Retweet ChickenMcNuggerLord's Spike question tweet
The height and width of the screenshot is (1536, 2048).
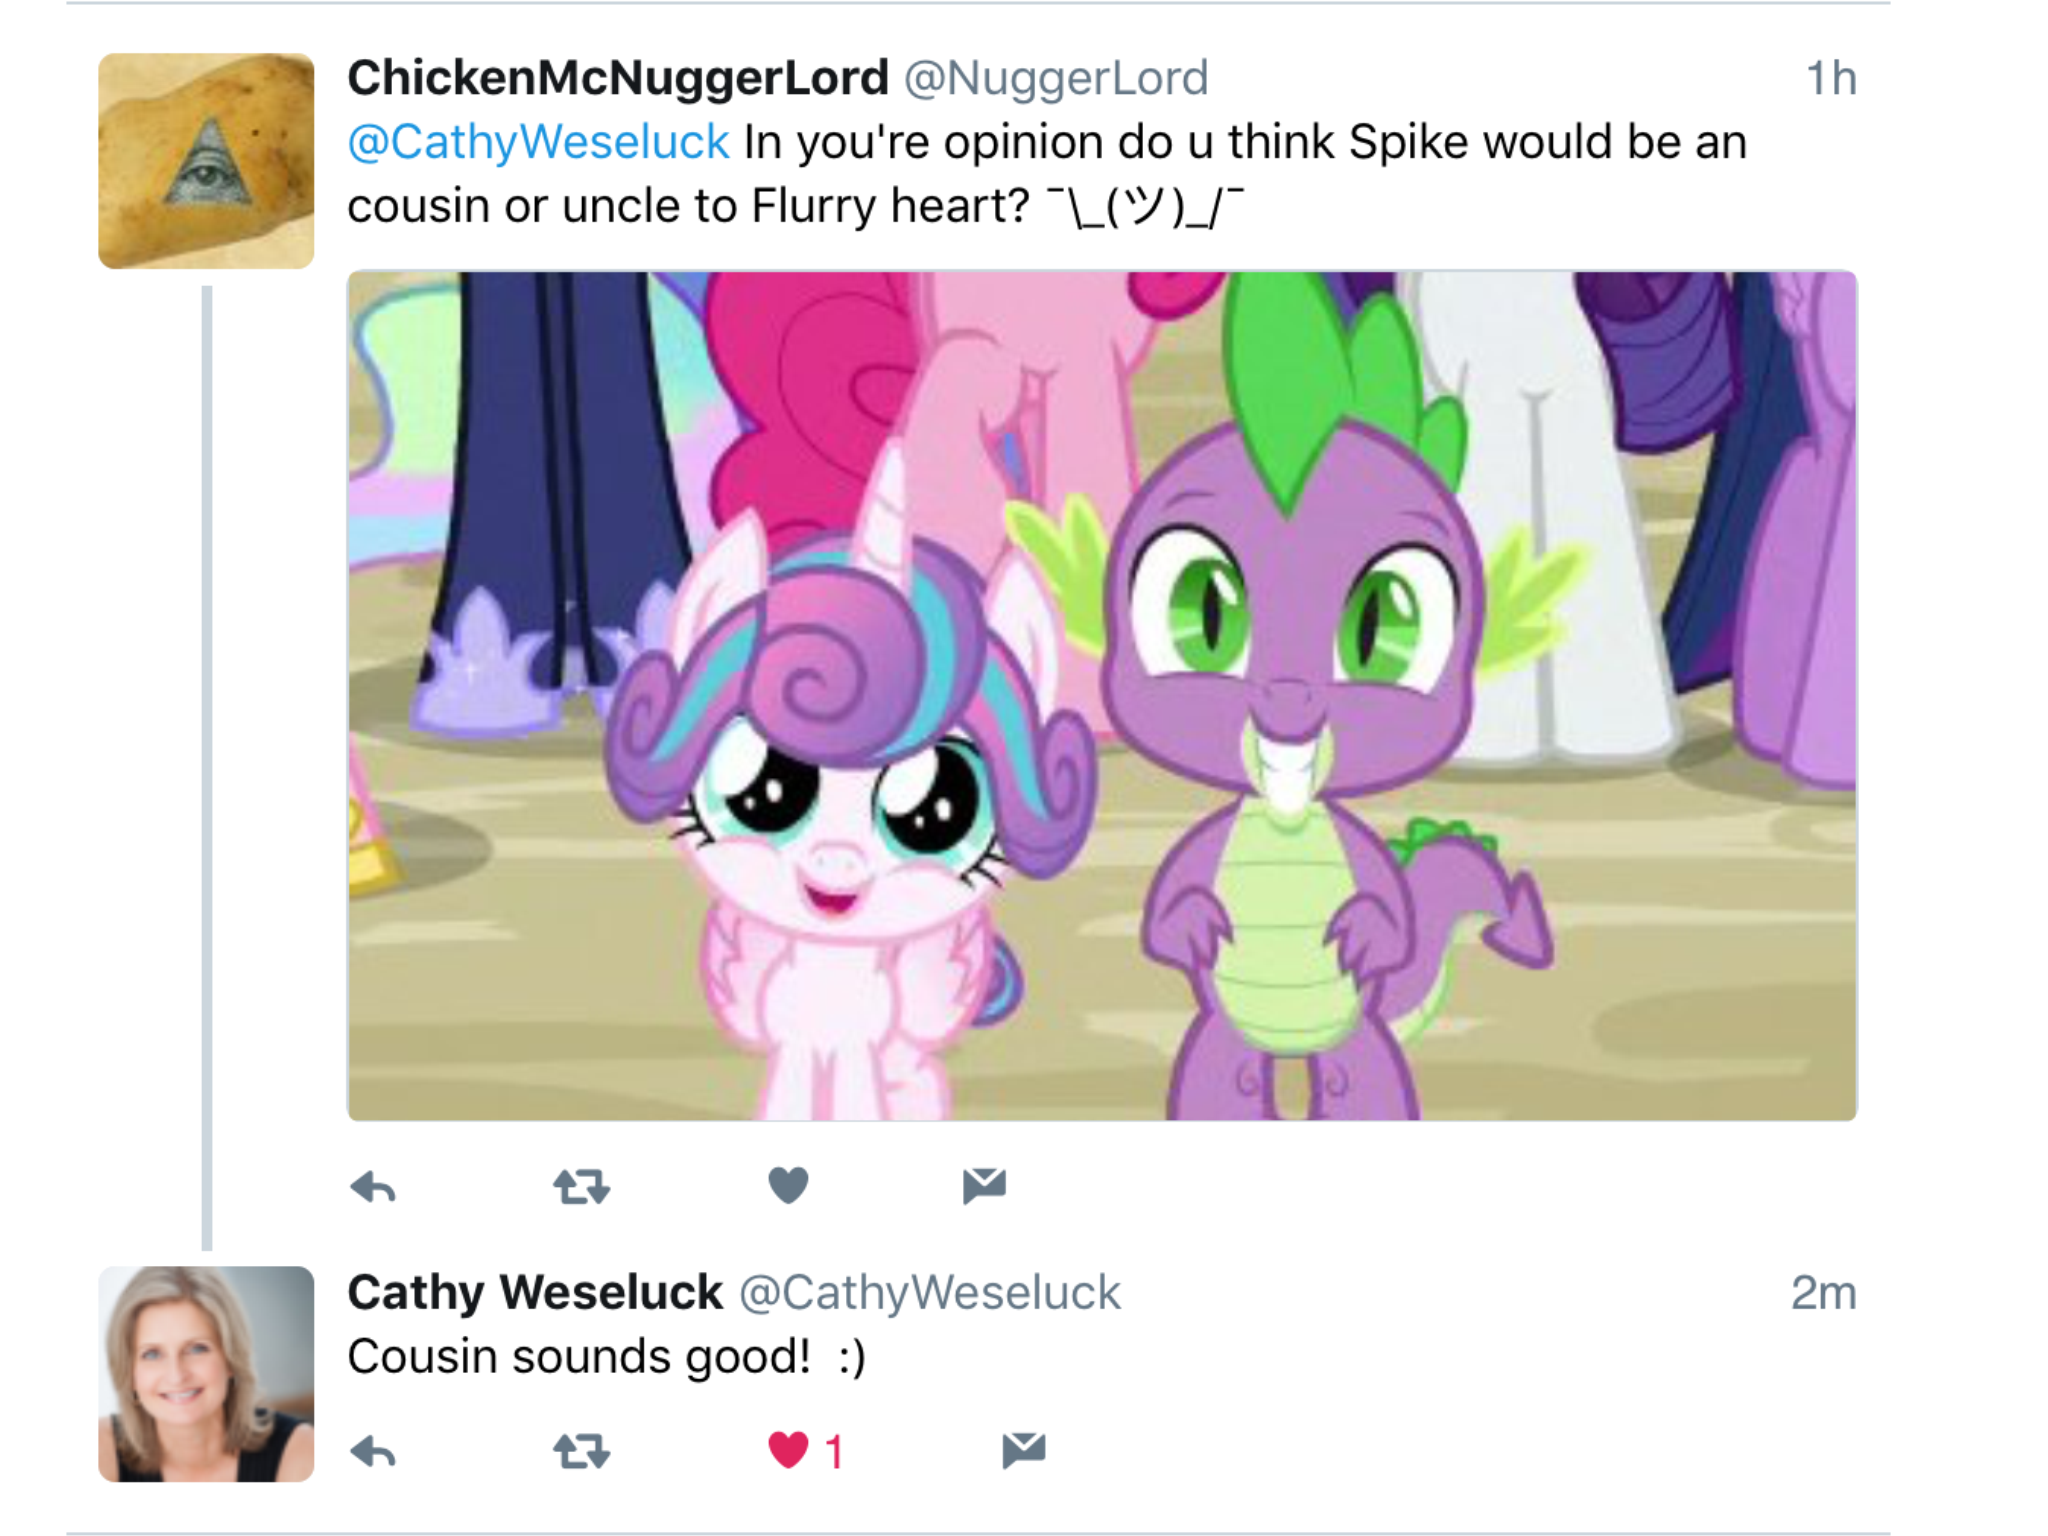581,1187
